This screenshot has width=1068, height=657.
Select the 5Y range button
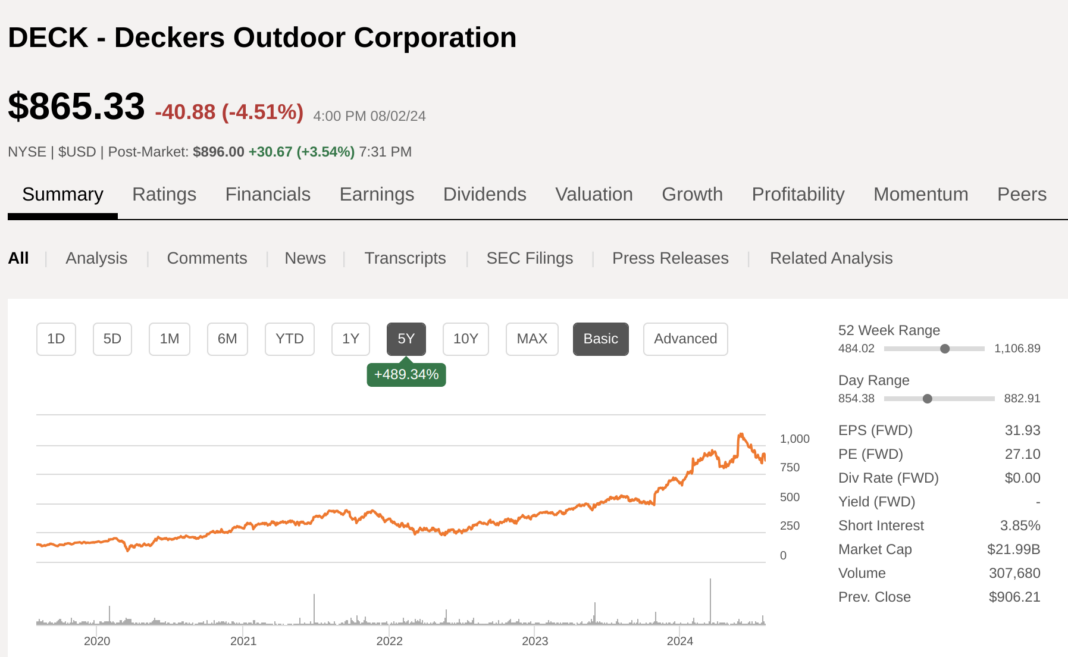[x=406, y=339]
